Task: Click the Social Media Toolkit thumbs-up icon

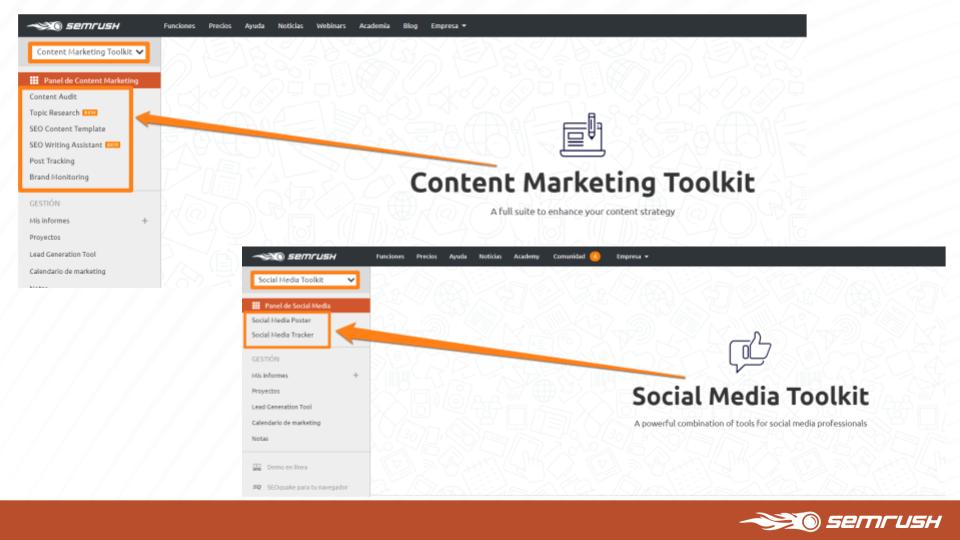Action: tap(749, 351)
